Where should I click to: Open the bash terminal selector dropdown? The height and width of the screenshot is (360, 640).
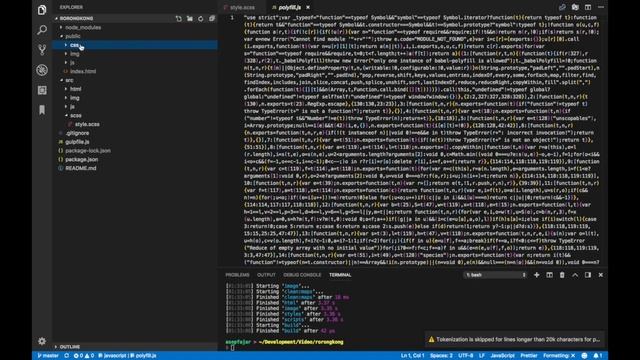(496, 275)
